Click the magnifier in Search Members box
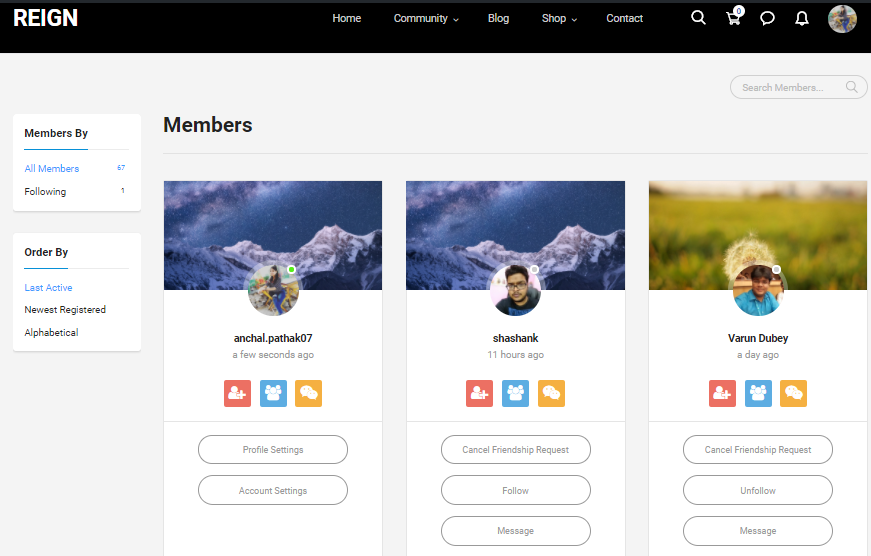This screenshot has width=871, height=556. point(852,87)
